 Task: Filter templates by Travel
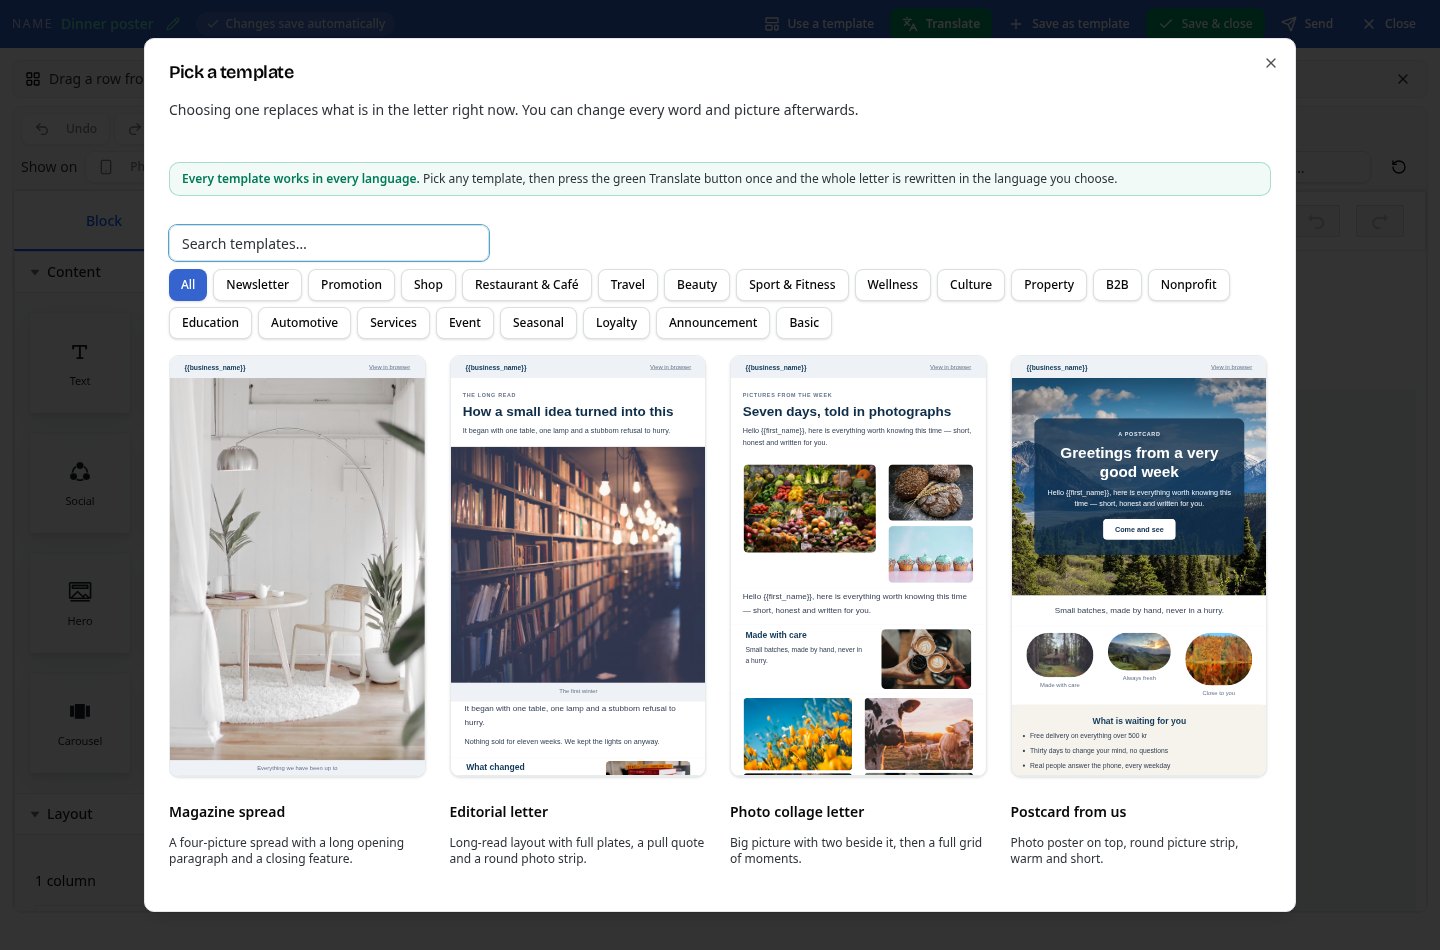coord(628,285)
